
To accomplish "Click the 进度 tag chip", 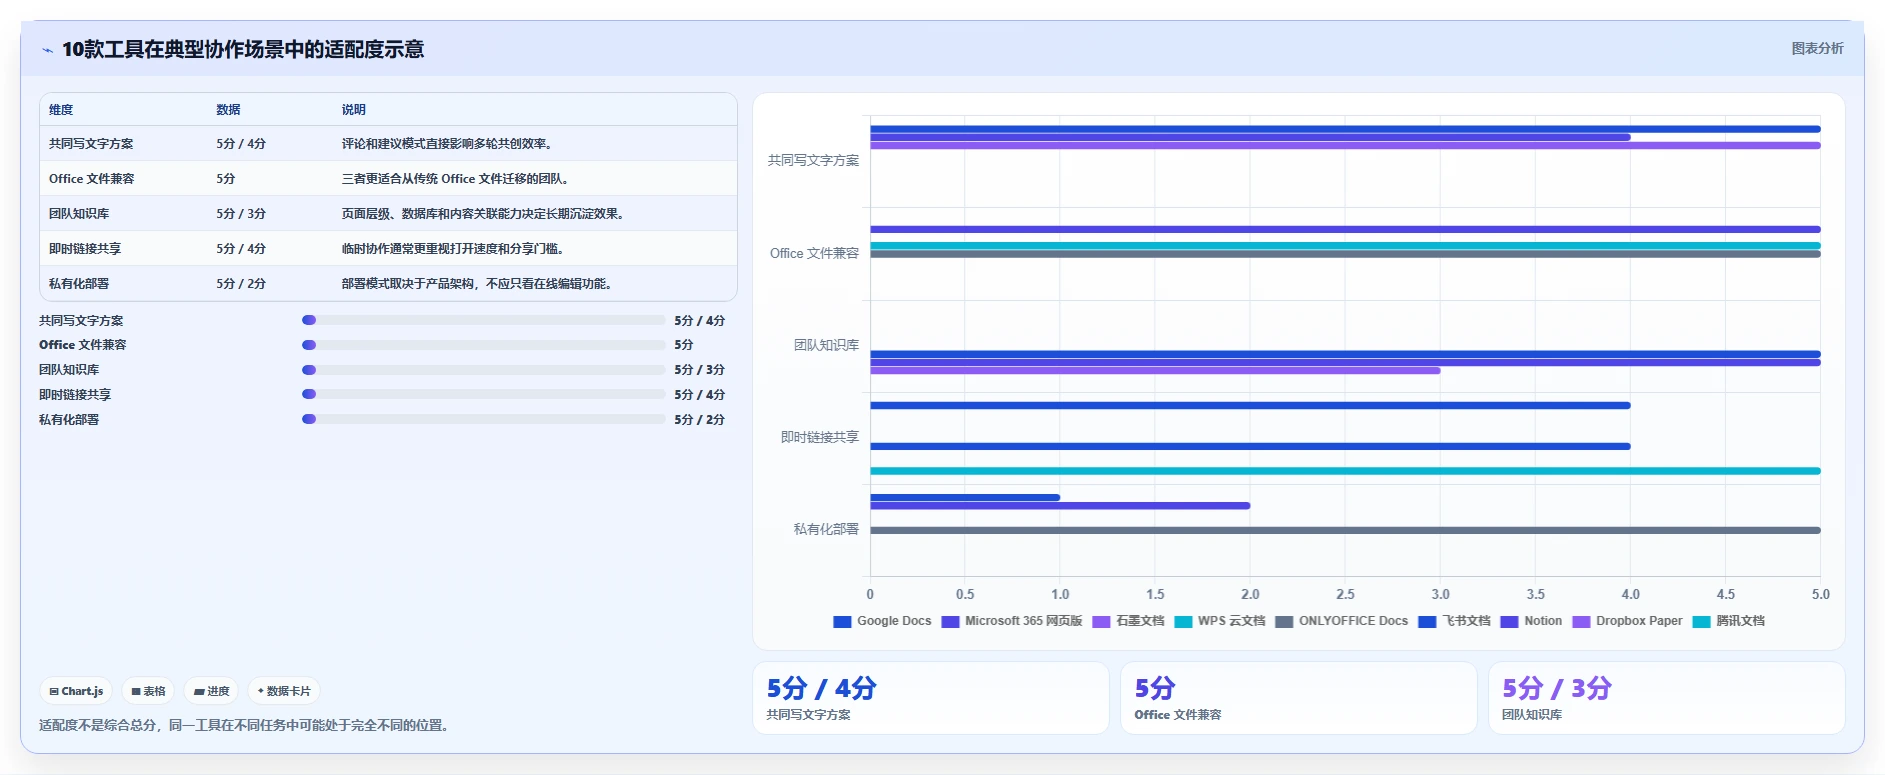I will 211,691.
